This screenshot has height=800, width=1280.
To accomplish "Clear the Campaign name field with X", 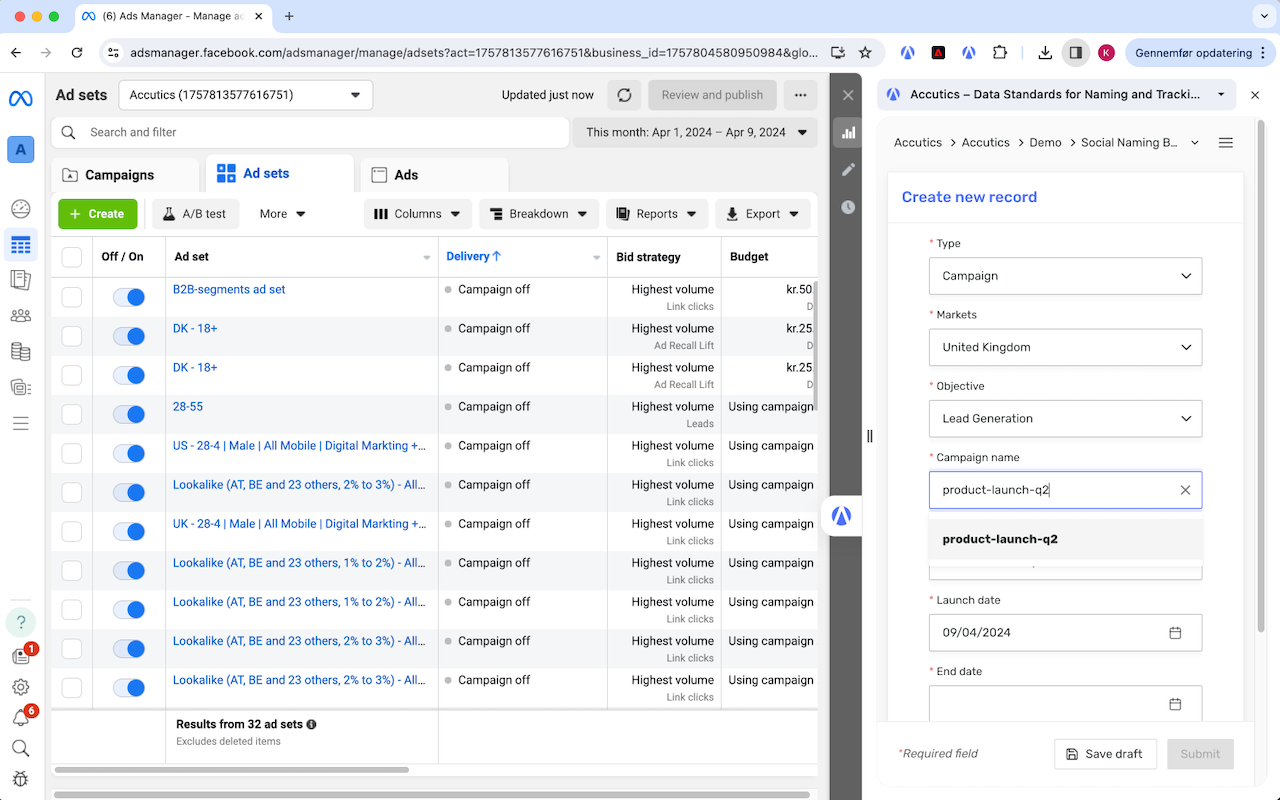I will pos(1185,490).
